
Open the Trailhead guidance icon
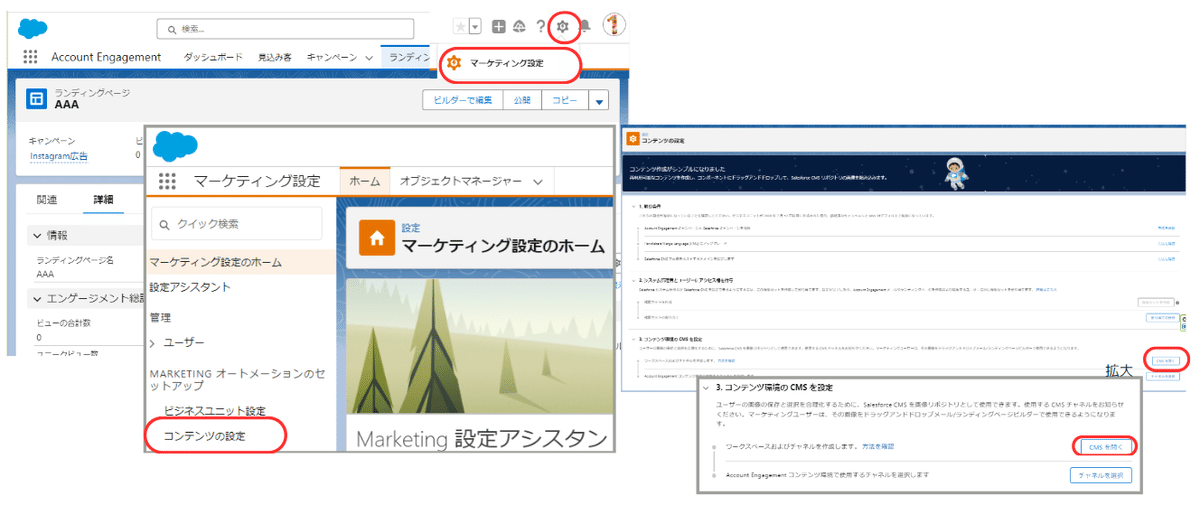coord(519,27)
